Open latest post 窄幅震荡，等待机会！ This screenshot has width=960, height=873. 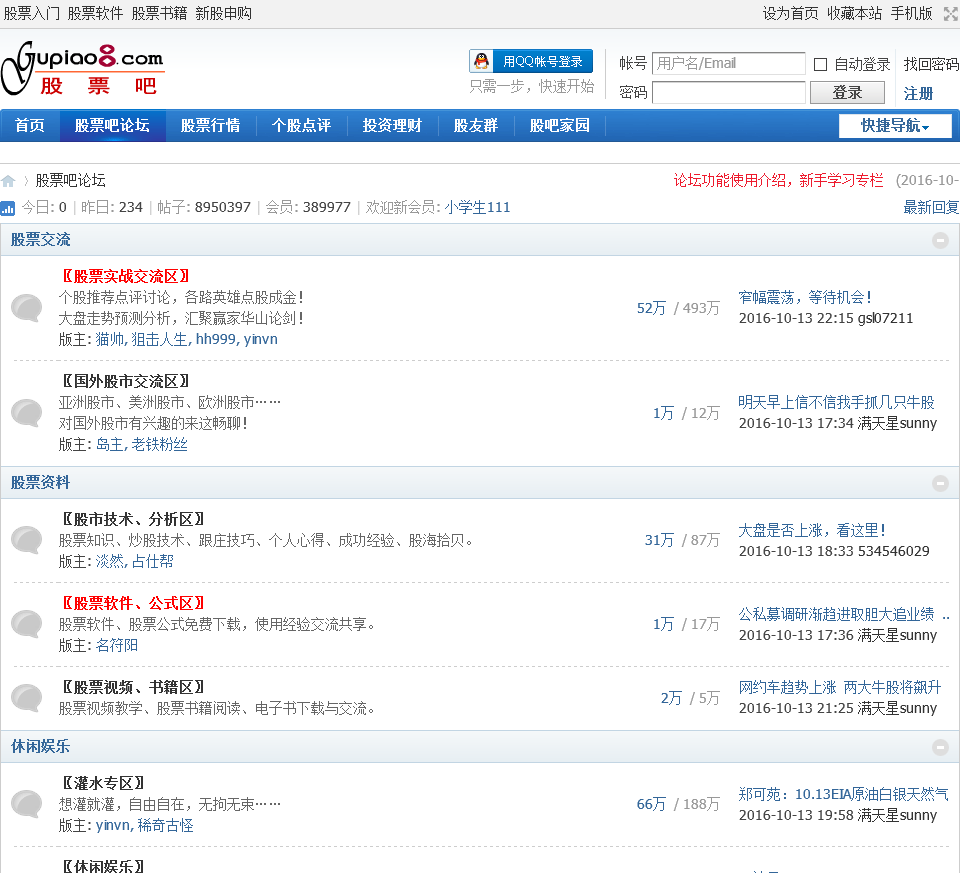(x=805, y=298)
